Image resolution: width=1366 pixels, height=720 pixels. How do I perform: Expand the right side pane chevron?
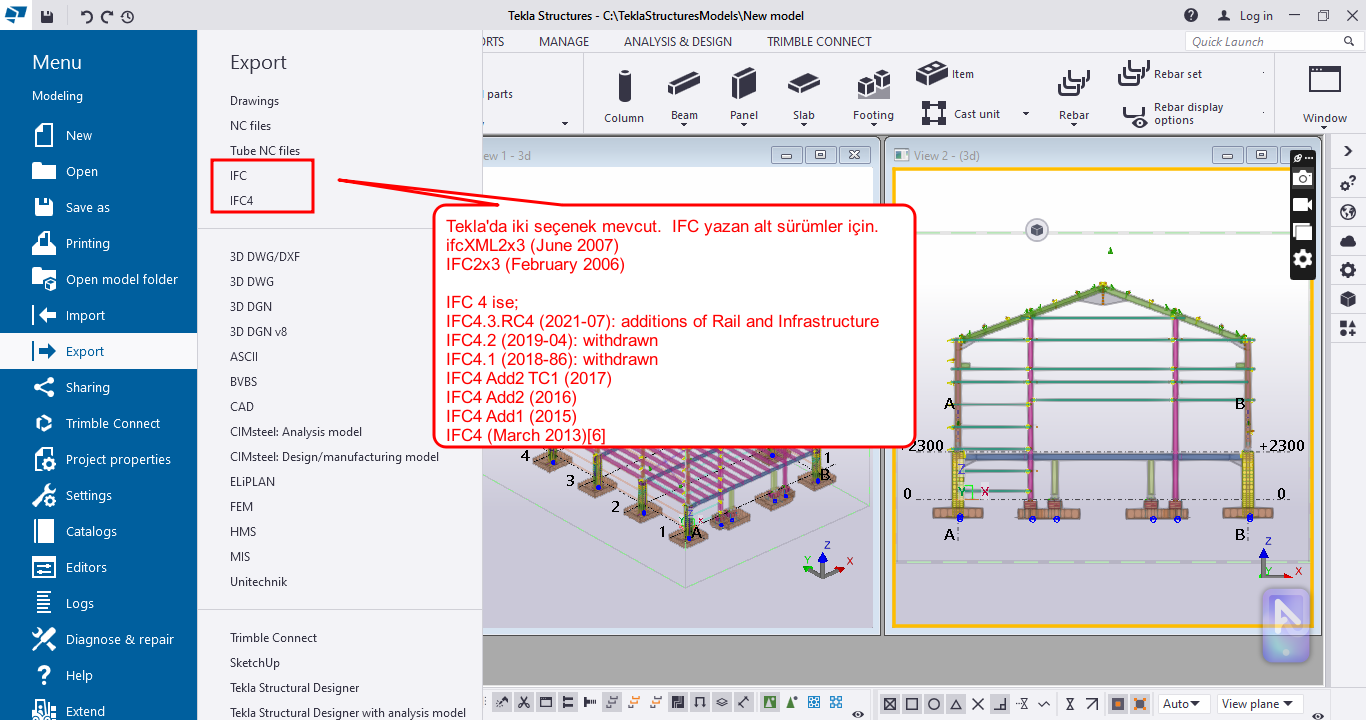[x=1348, y=151]
